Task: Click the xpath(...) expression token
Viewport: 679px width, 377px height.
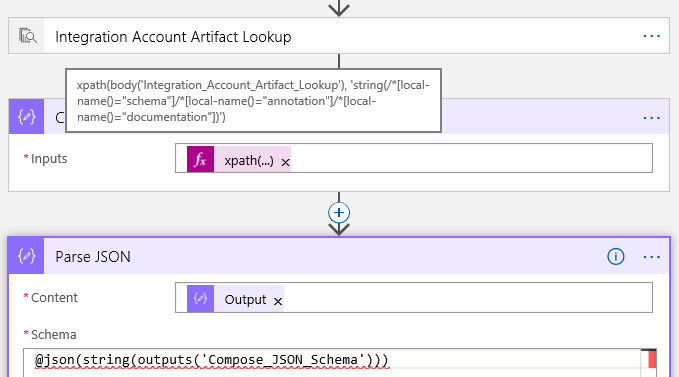Action: pos(249,161)
